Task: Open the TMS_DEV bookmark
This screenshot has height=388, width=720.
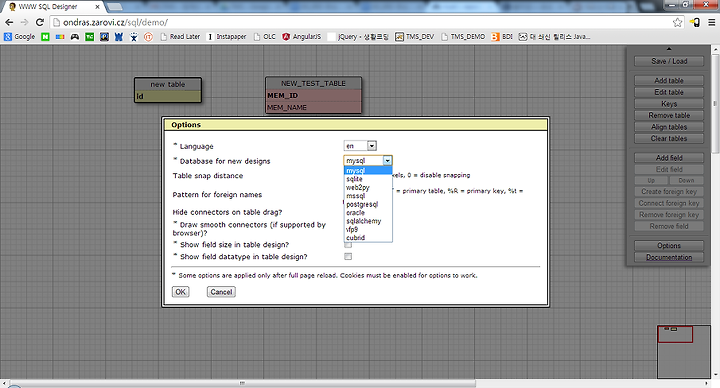Action: [415, 37]
